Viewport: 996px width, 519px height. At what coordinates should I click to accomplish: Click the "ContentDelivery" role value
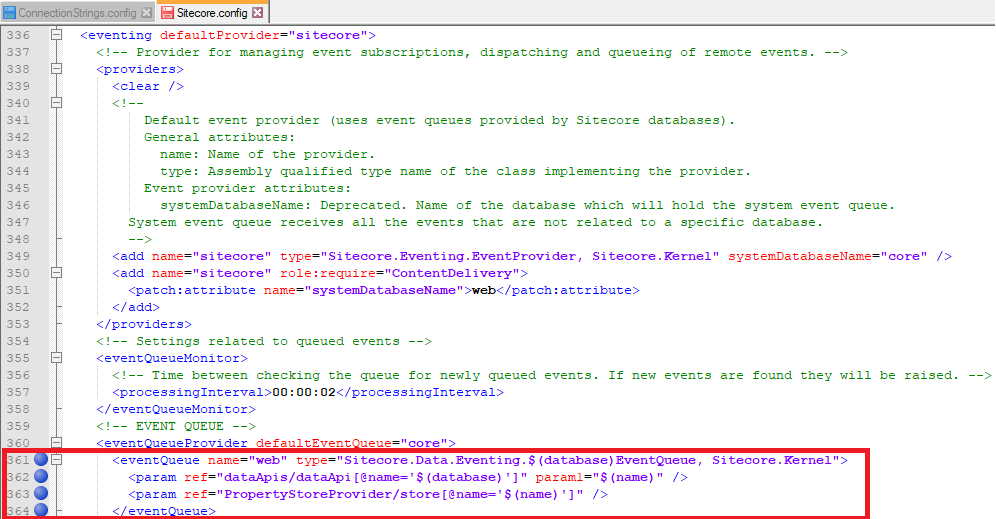click(x=452, y=273)
